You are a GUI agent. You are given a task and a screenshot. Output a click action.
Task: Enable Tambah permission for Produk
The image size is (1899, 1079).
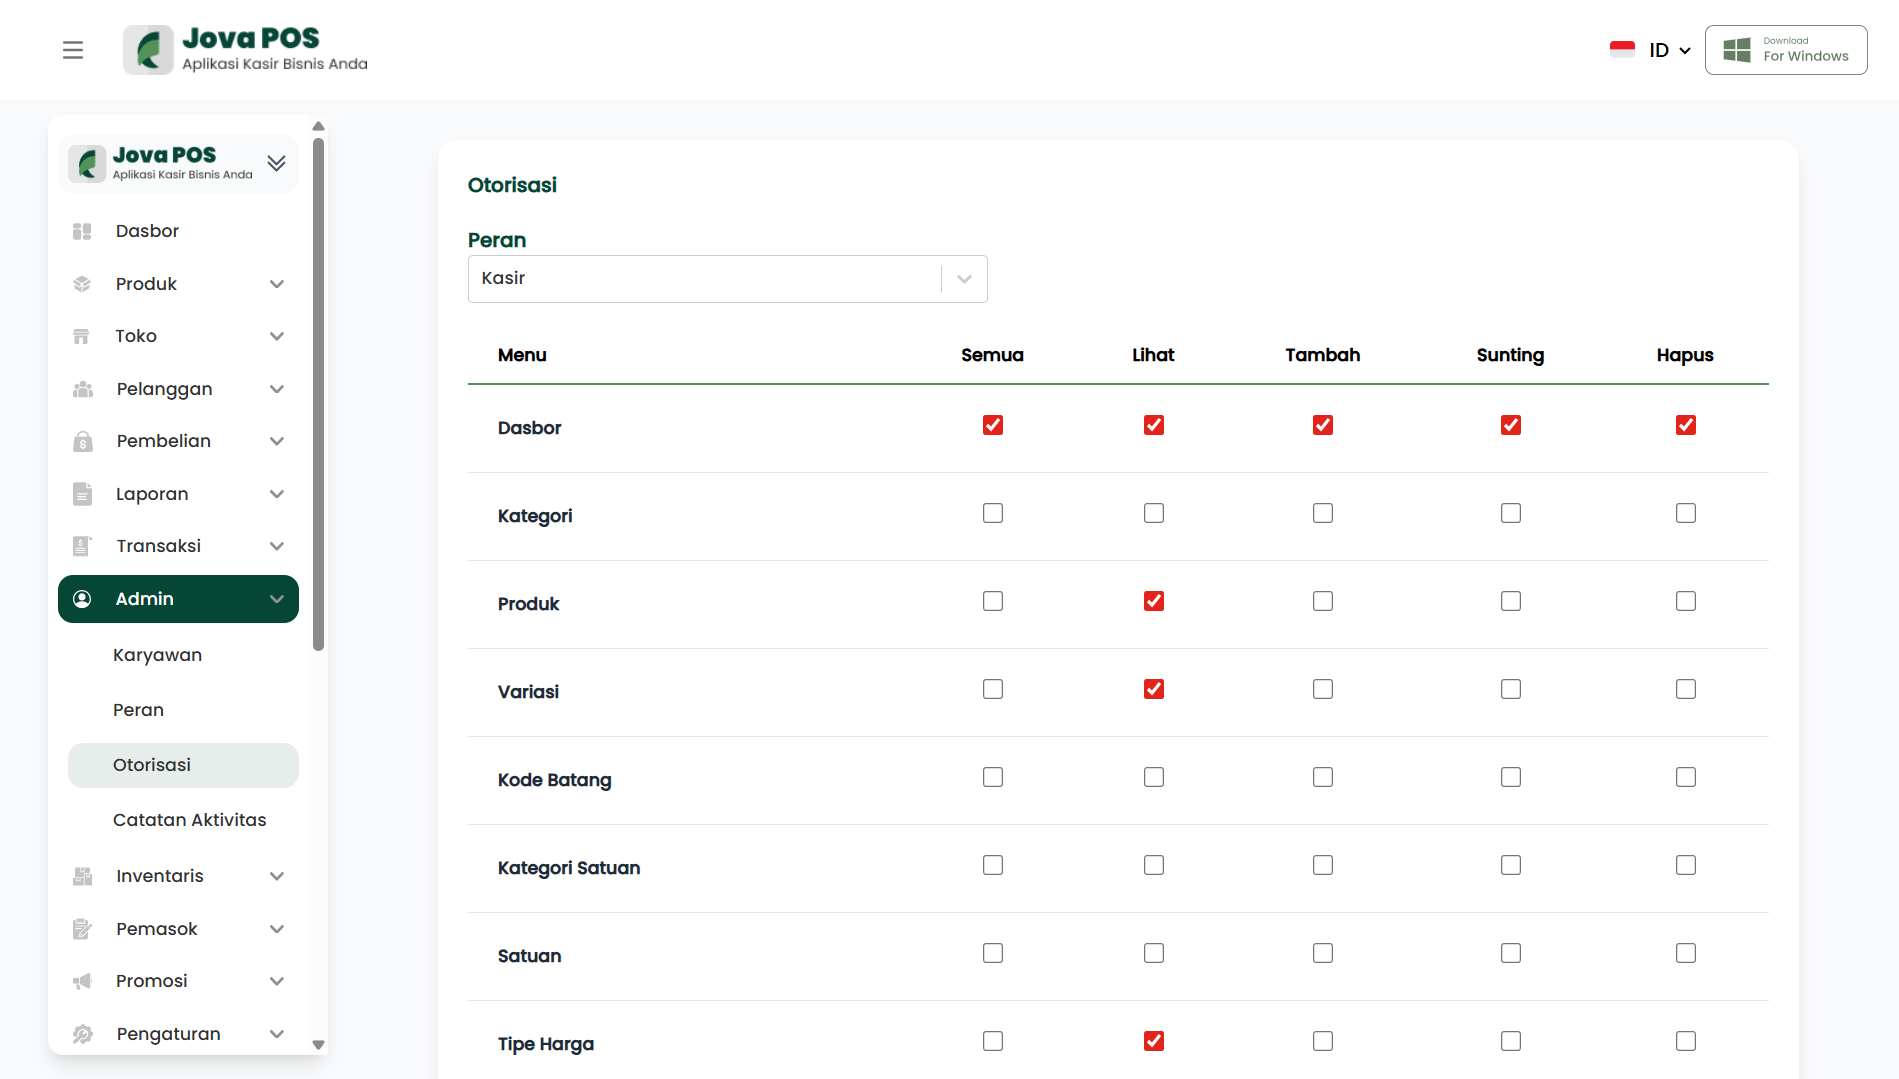[1322, 601]
